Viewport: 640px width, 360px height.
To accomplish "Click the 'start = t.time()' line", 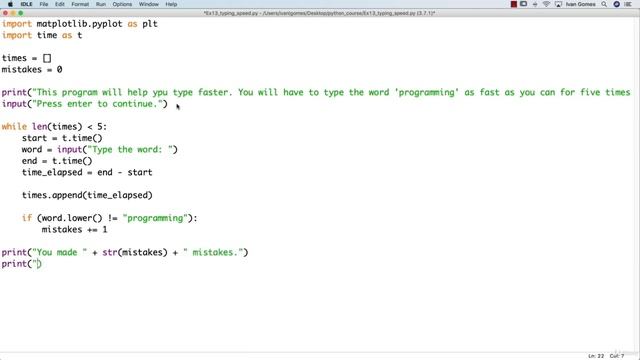I will click(x=62, y=138).
